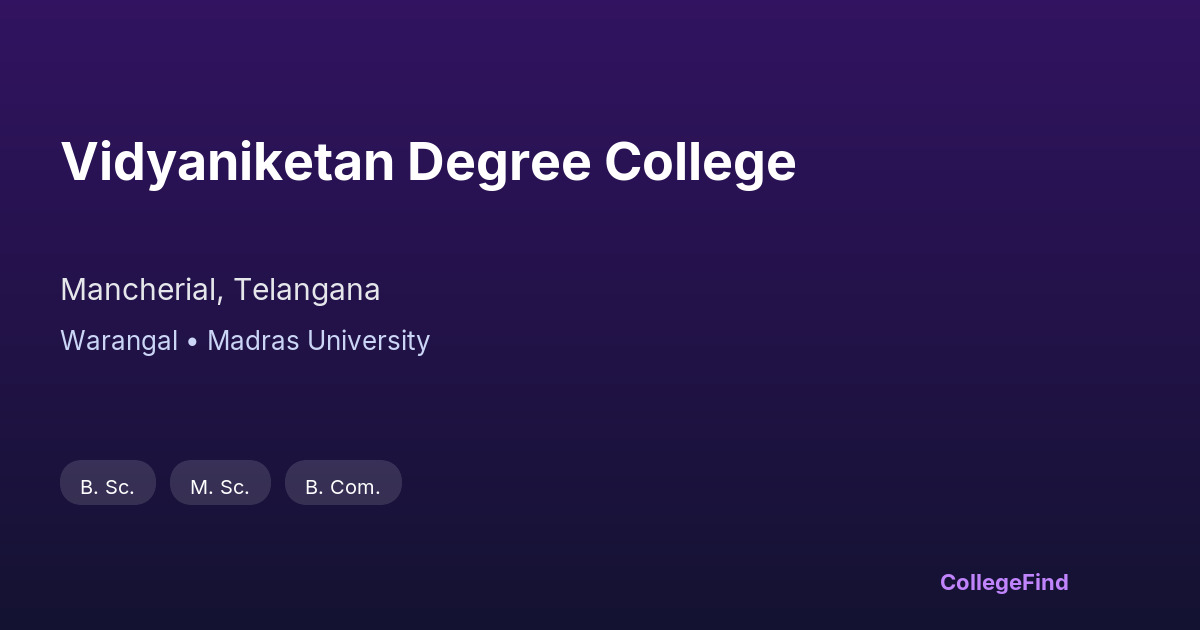Screen dimensions: 1200x630
Task: Click the Com. text in the B. Com. chip
Action: (x=356, y=488)
